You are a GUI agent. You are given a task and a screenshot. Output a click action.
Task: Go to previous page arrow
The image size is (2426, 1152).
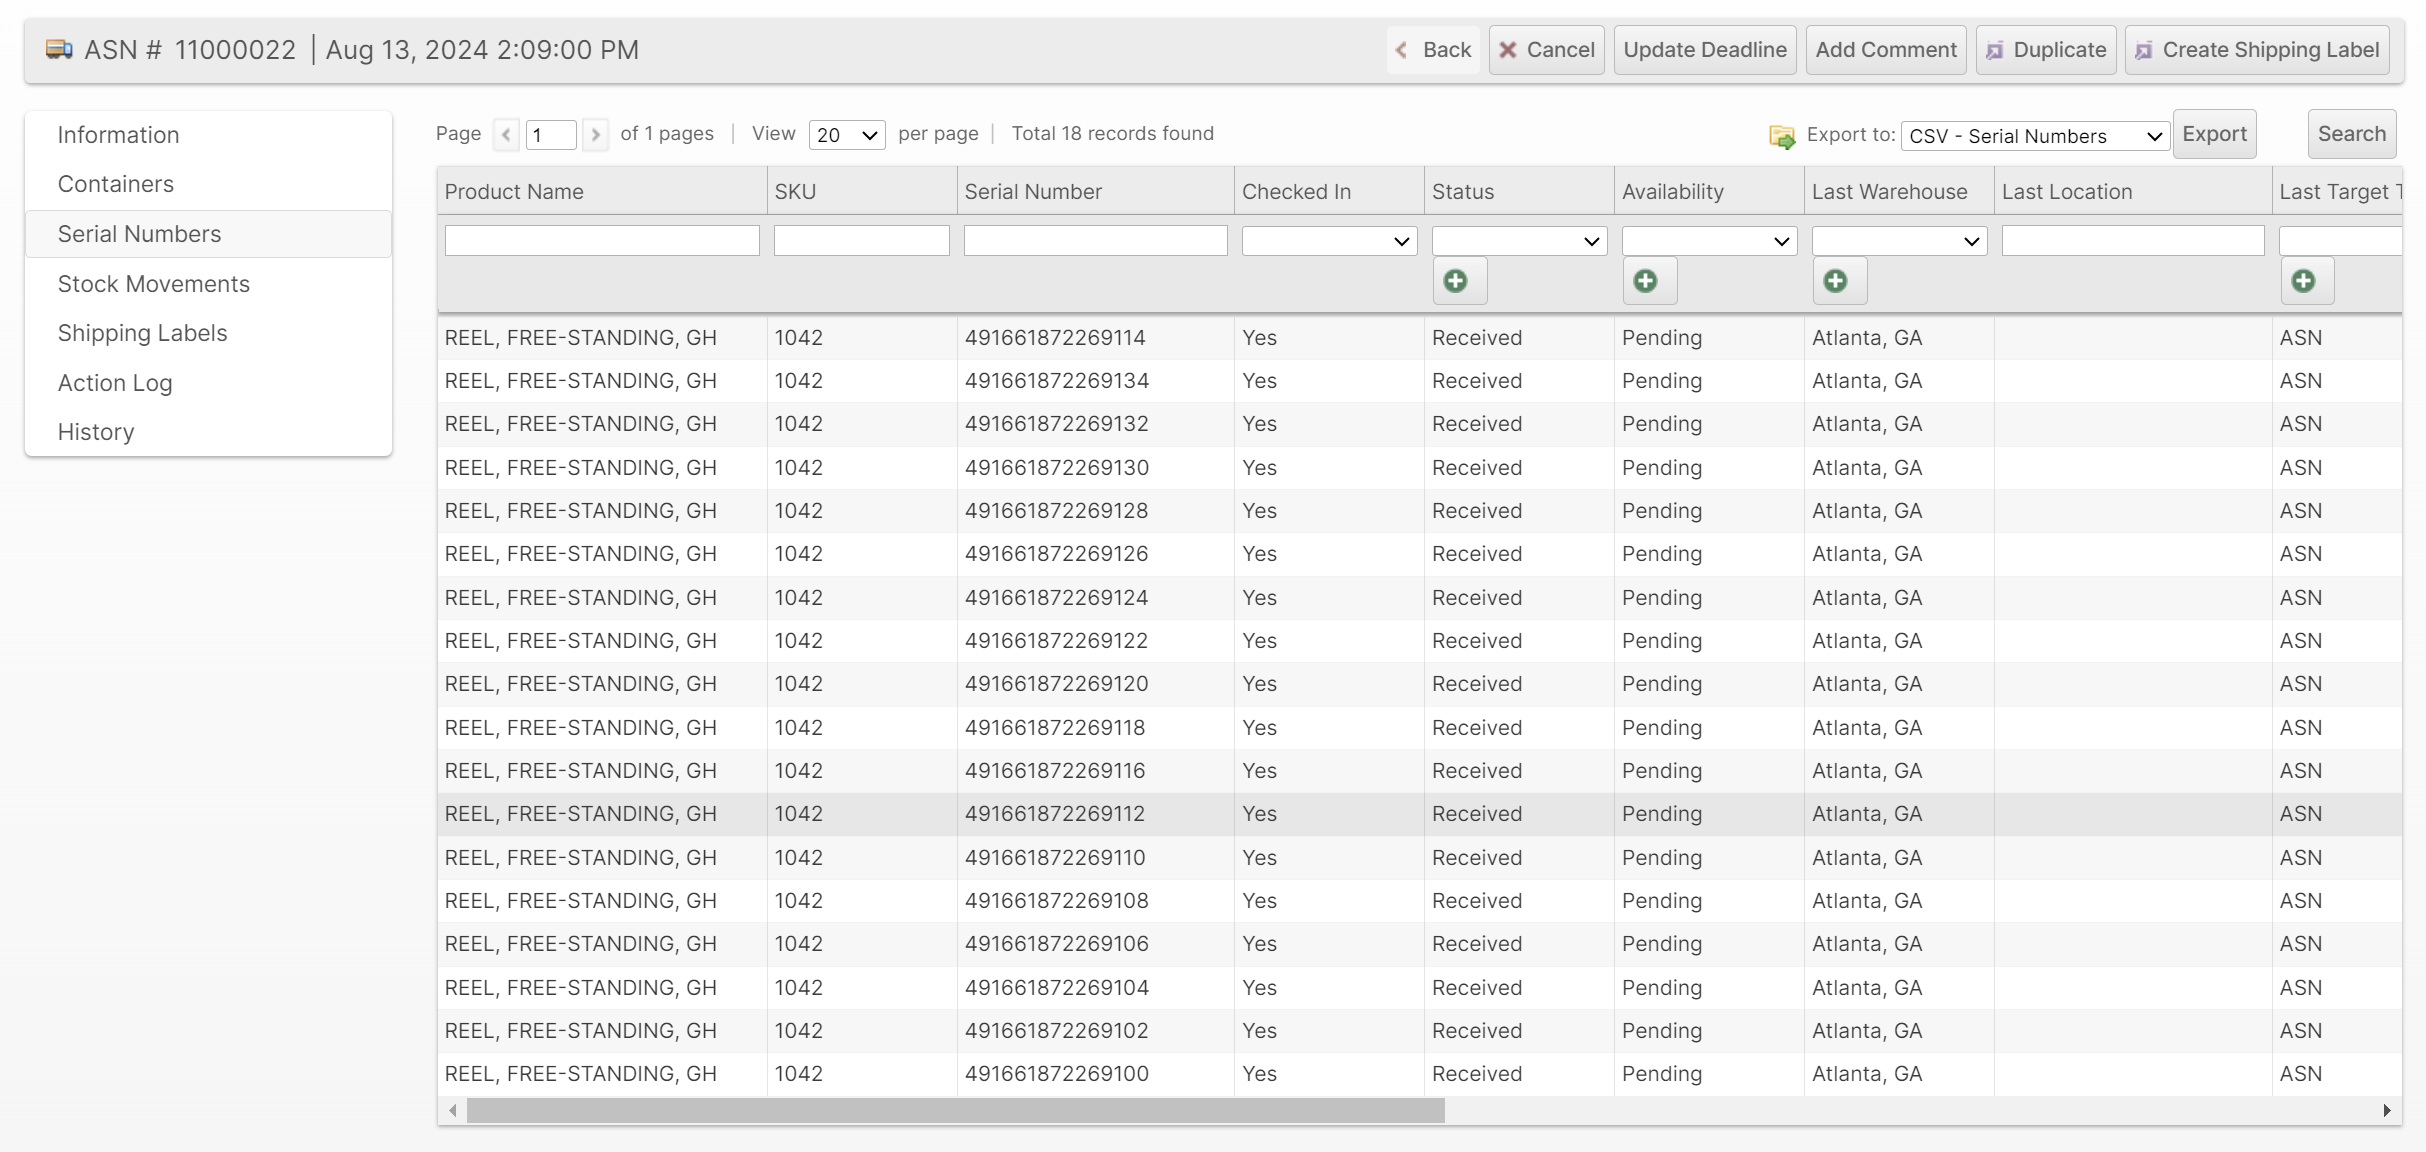507,134
